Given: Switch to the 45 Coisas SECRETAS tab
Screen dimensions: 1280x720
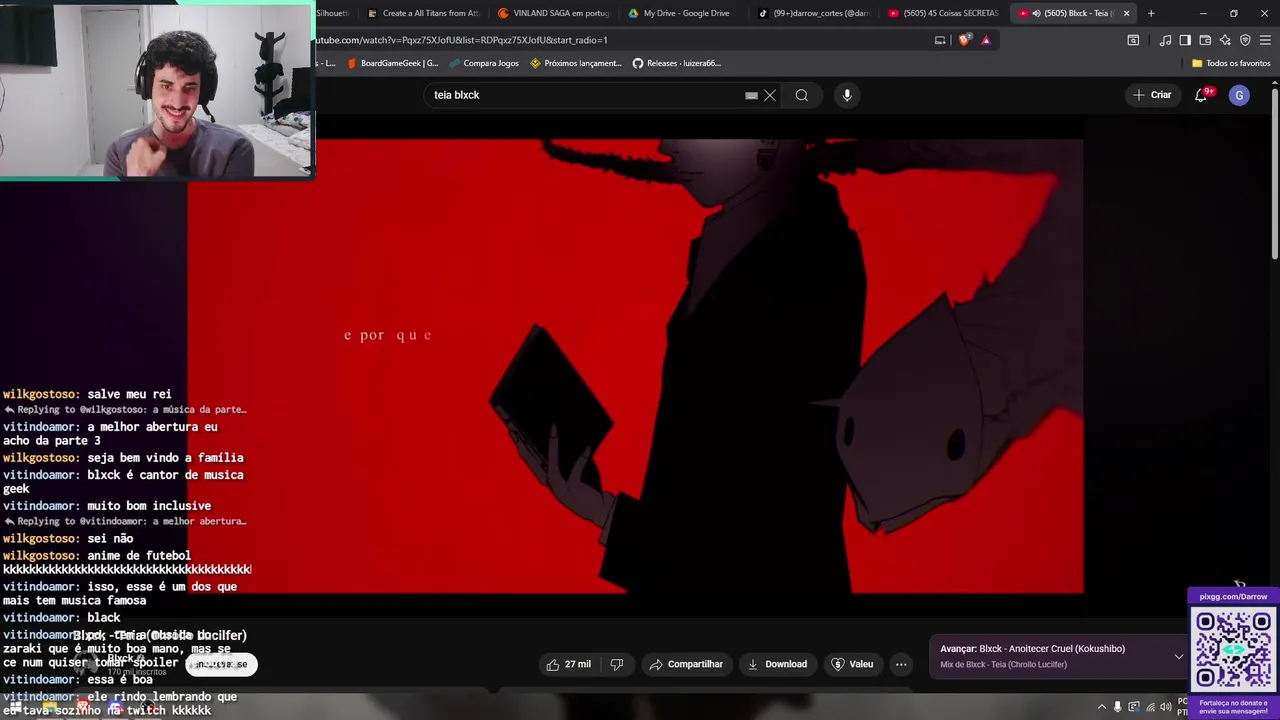Looking at the screenshot, I should [x=943, y=13].
